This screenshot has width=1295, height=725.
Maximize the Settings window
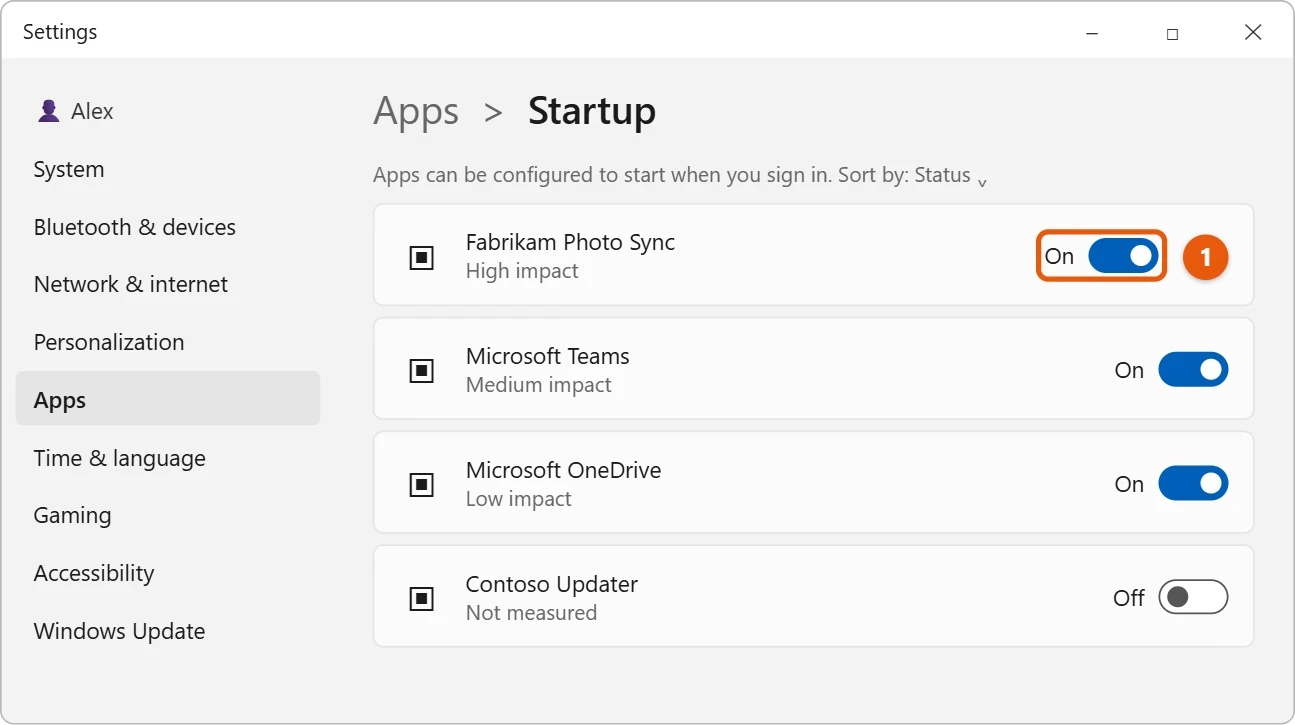[1172, 33]
